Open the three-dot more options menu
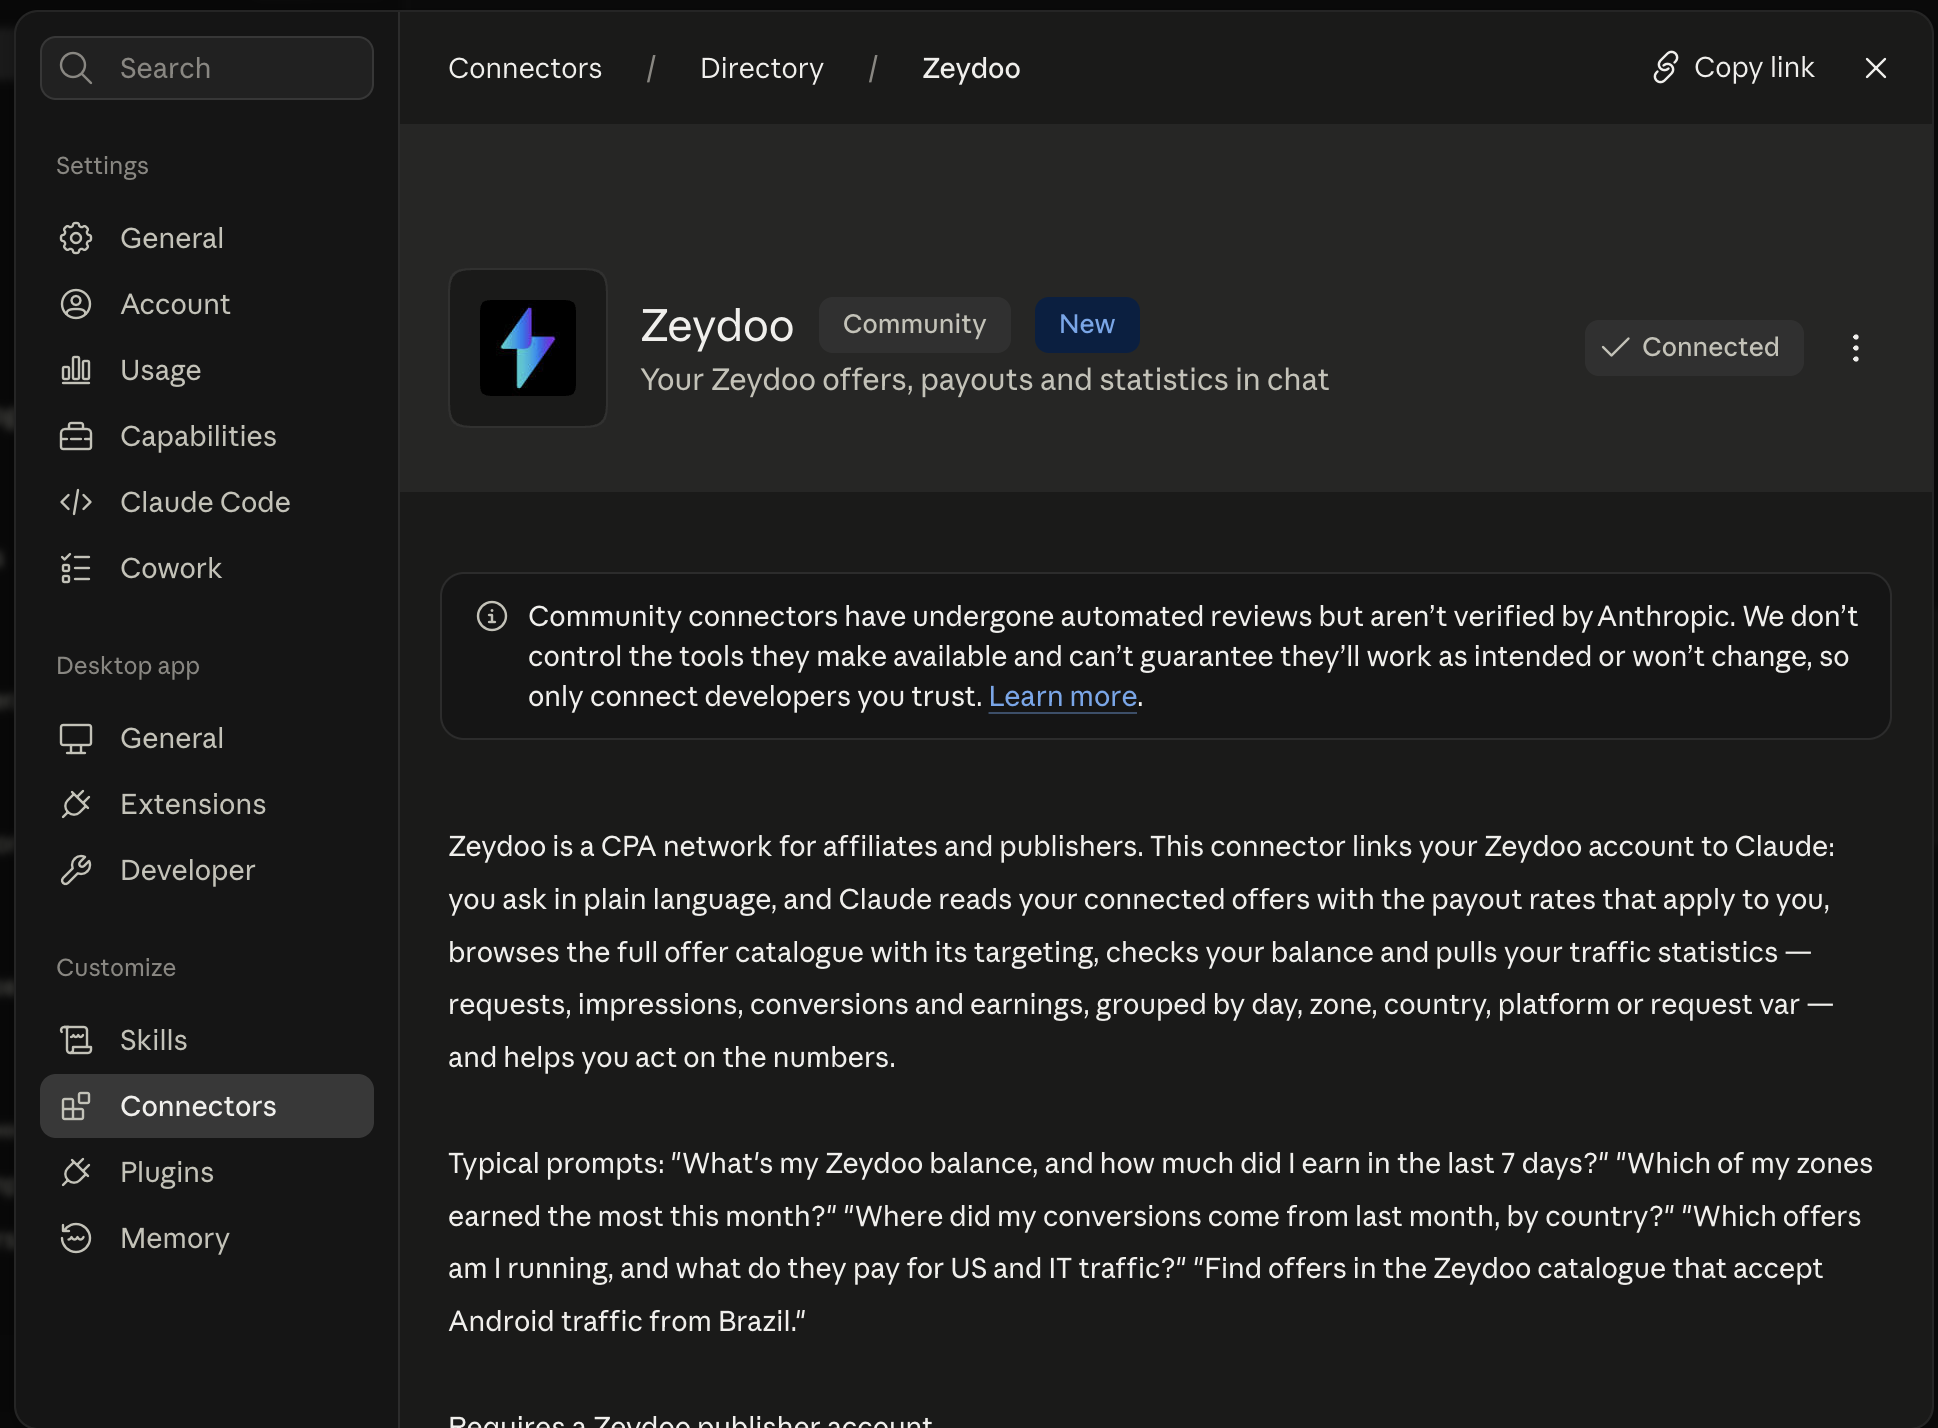The image size is (1938, 1428). (x=1856, y=348)
